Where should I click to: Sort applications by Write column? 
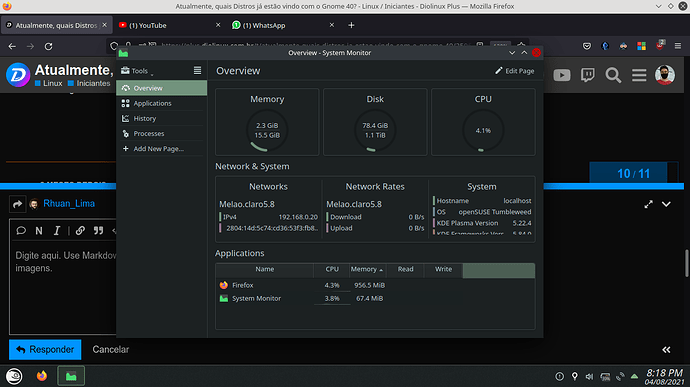tap(443, 269)
